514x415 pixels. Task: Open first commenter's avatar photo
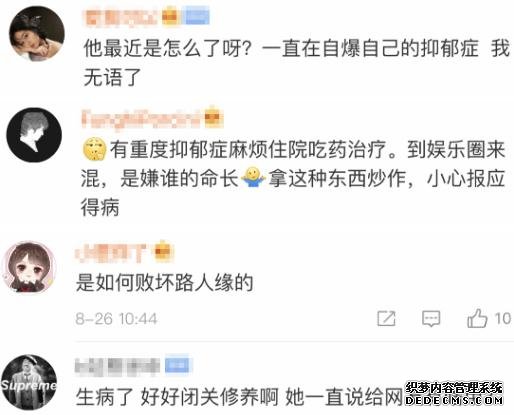click(x=37, y=34)
